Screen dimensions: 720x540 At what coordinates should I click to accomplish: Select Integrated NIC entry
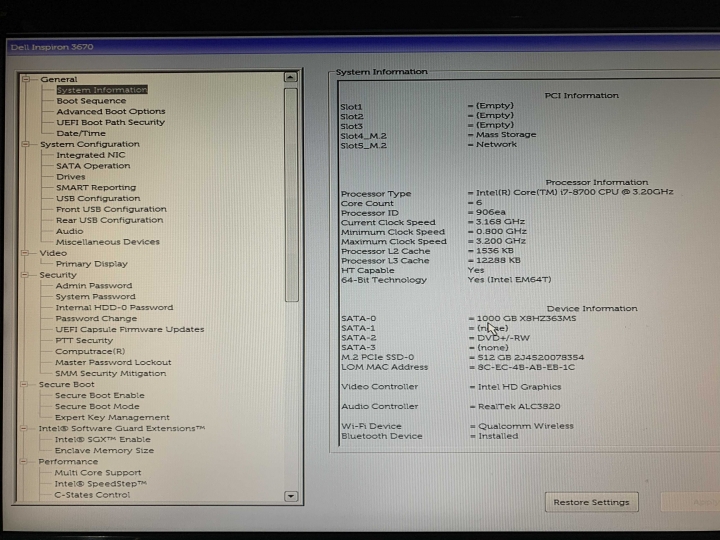[90, 155]
